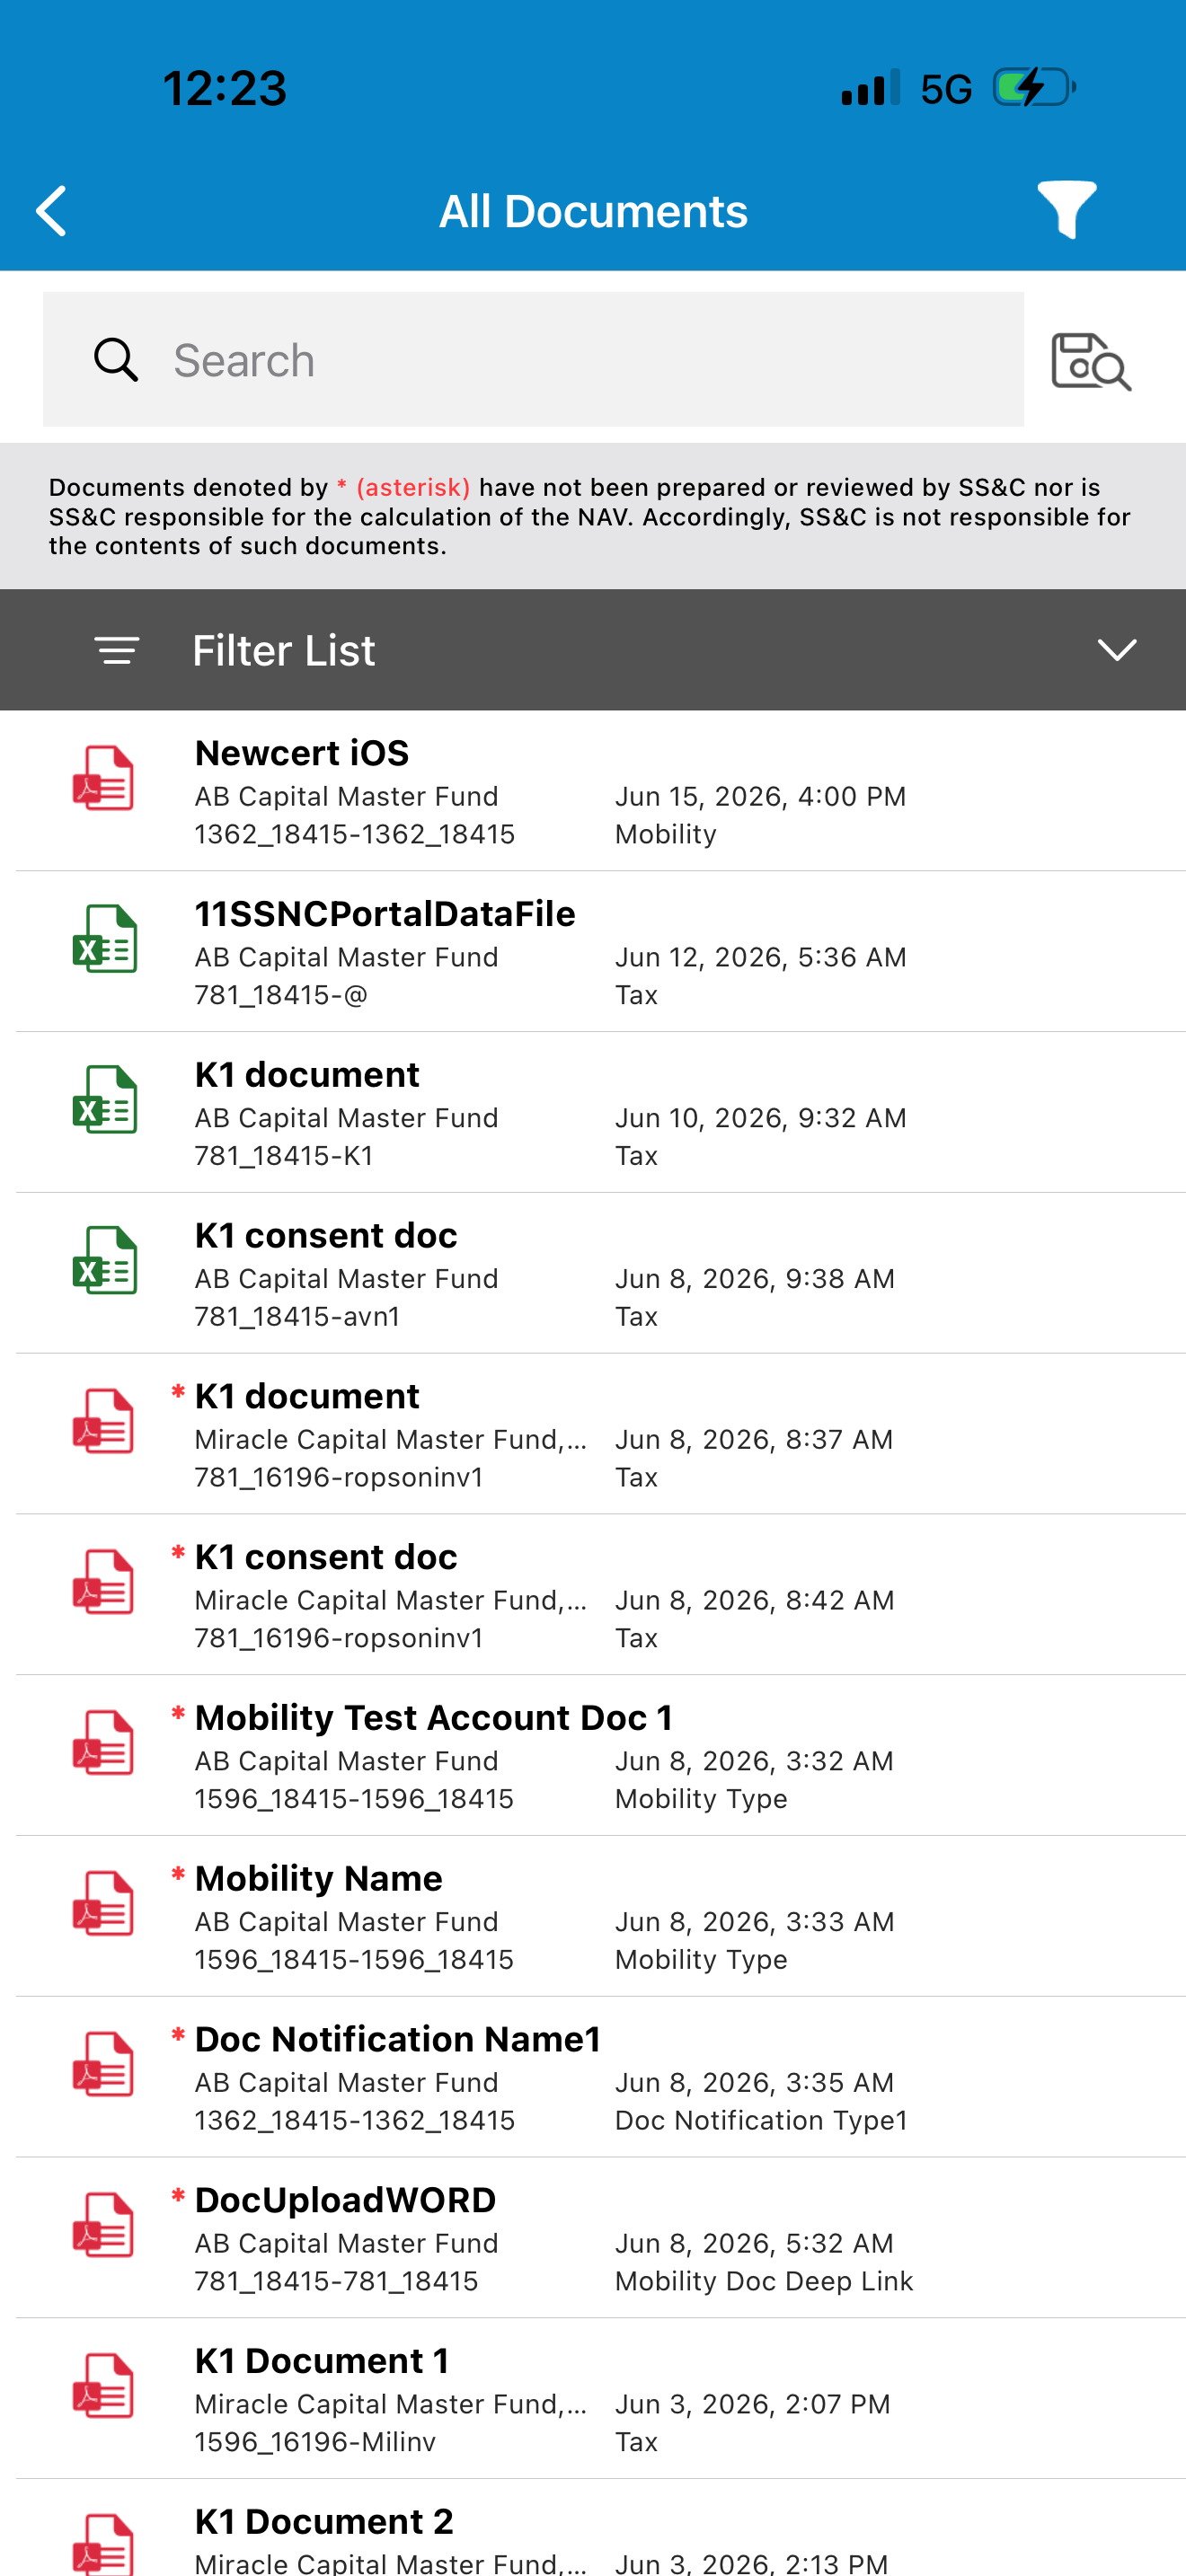Expand the Filter List chevron
The height and width of the screenshot is (2576, 1186).
click(x=1116, y=650)
